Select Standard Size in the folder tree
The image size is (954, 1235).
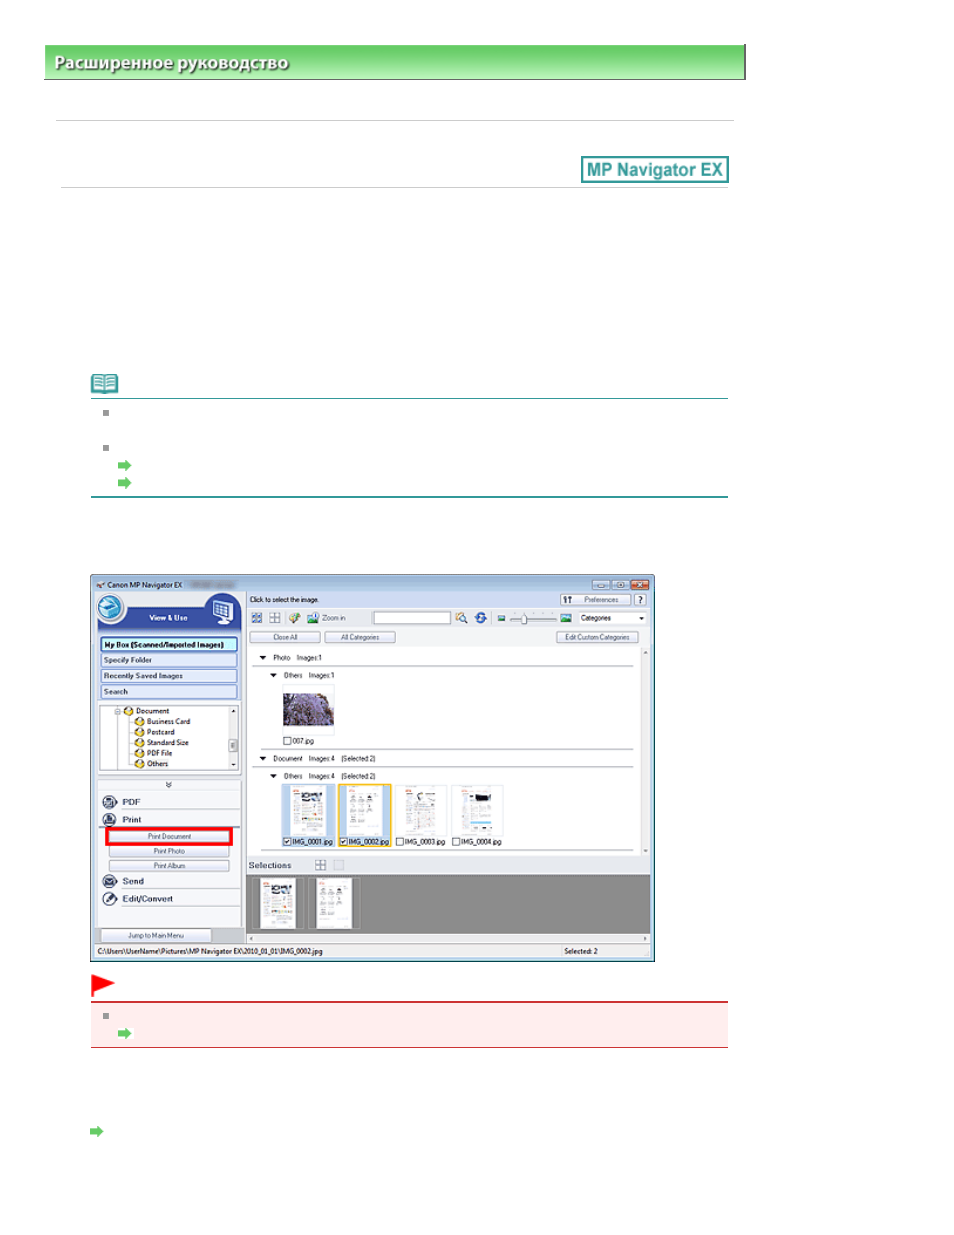167,743
